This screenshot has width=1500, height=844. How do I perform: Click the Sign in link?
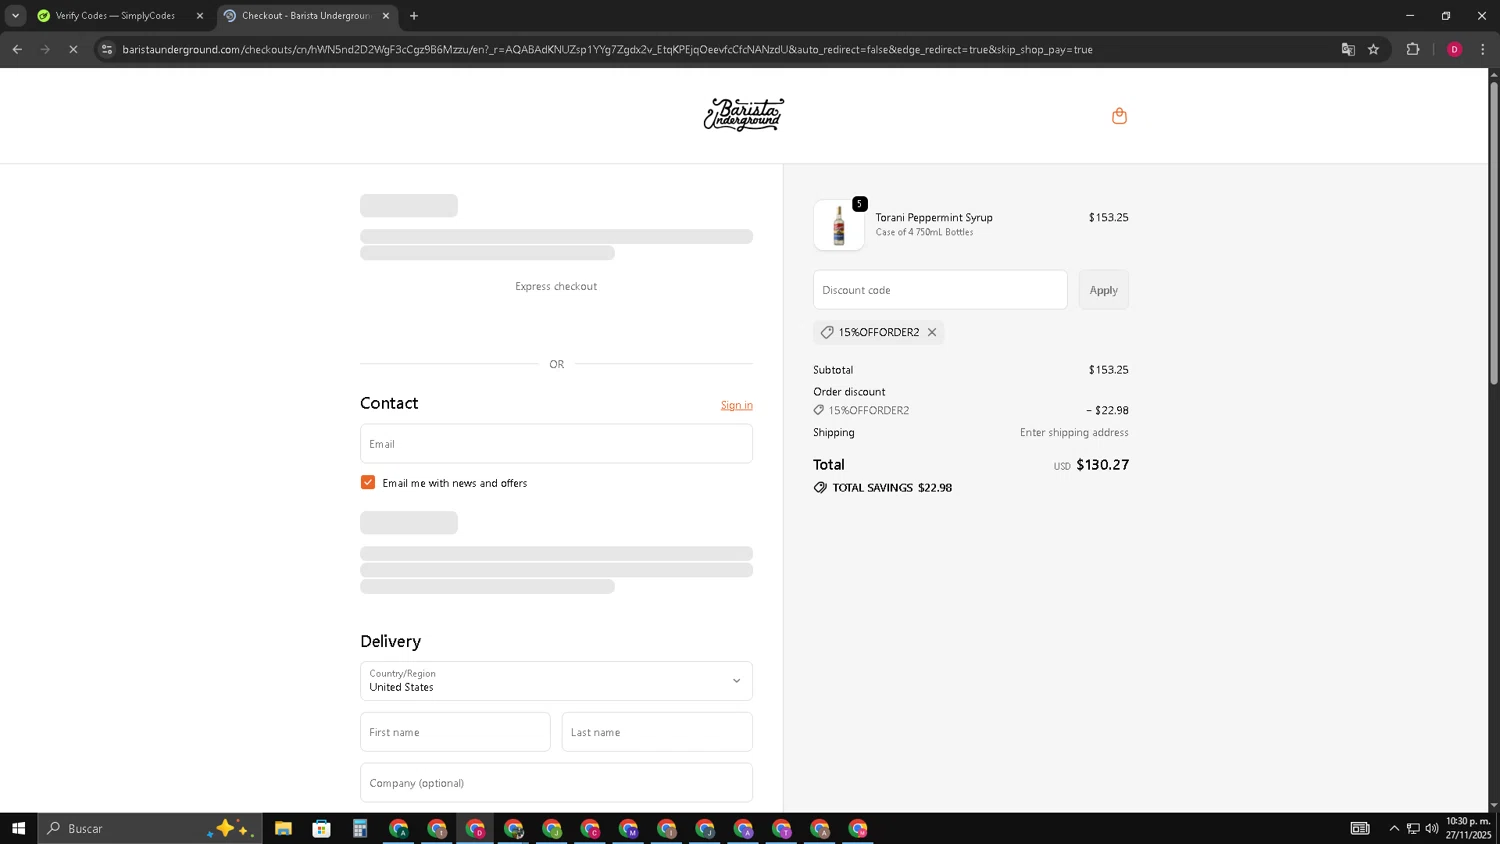(737, 405)
